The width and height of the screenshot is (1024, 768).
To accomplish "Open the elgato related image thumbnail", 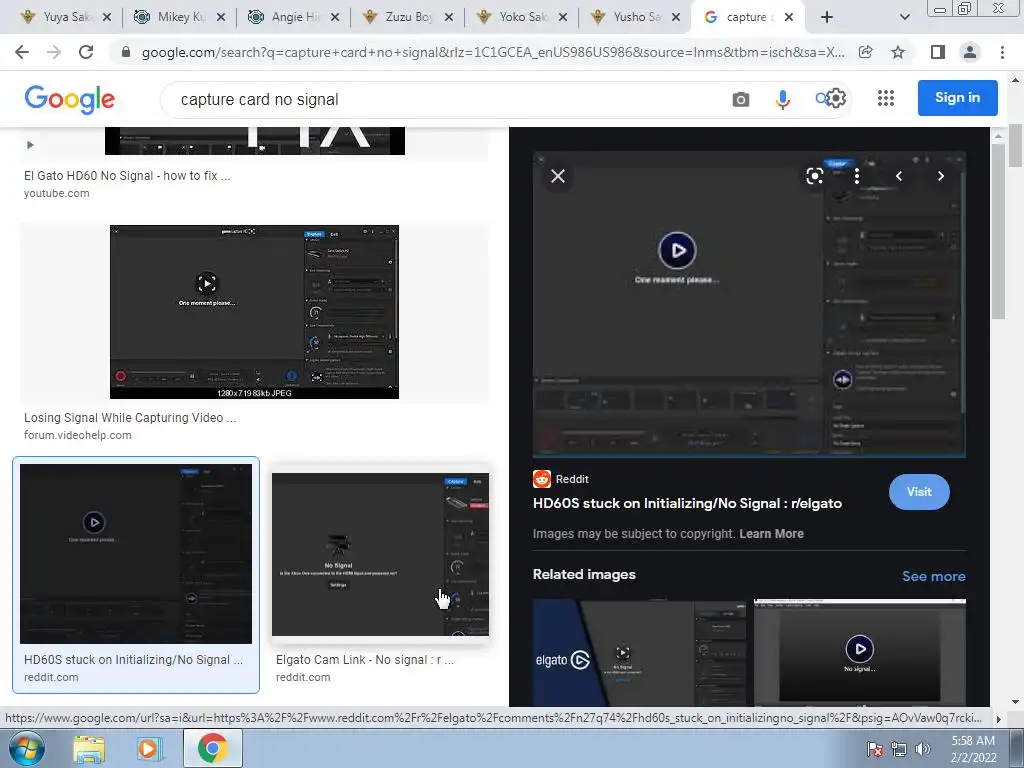I will point(639,652).
